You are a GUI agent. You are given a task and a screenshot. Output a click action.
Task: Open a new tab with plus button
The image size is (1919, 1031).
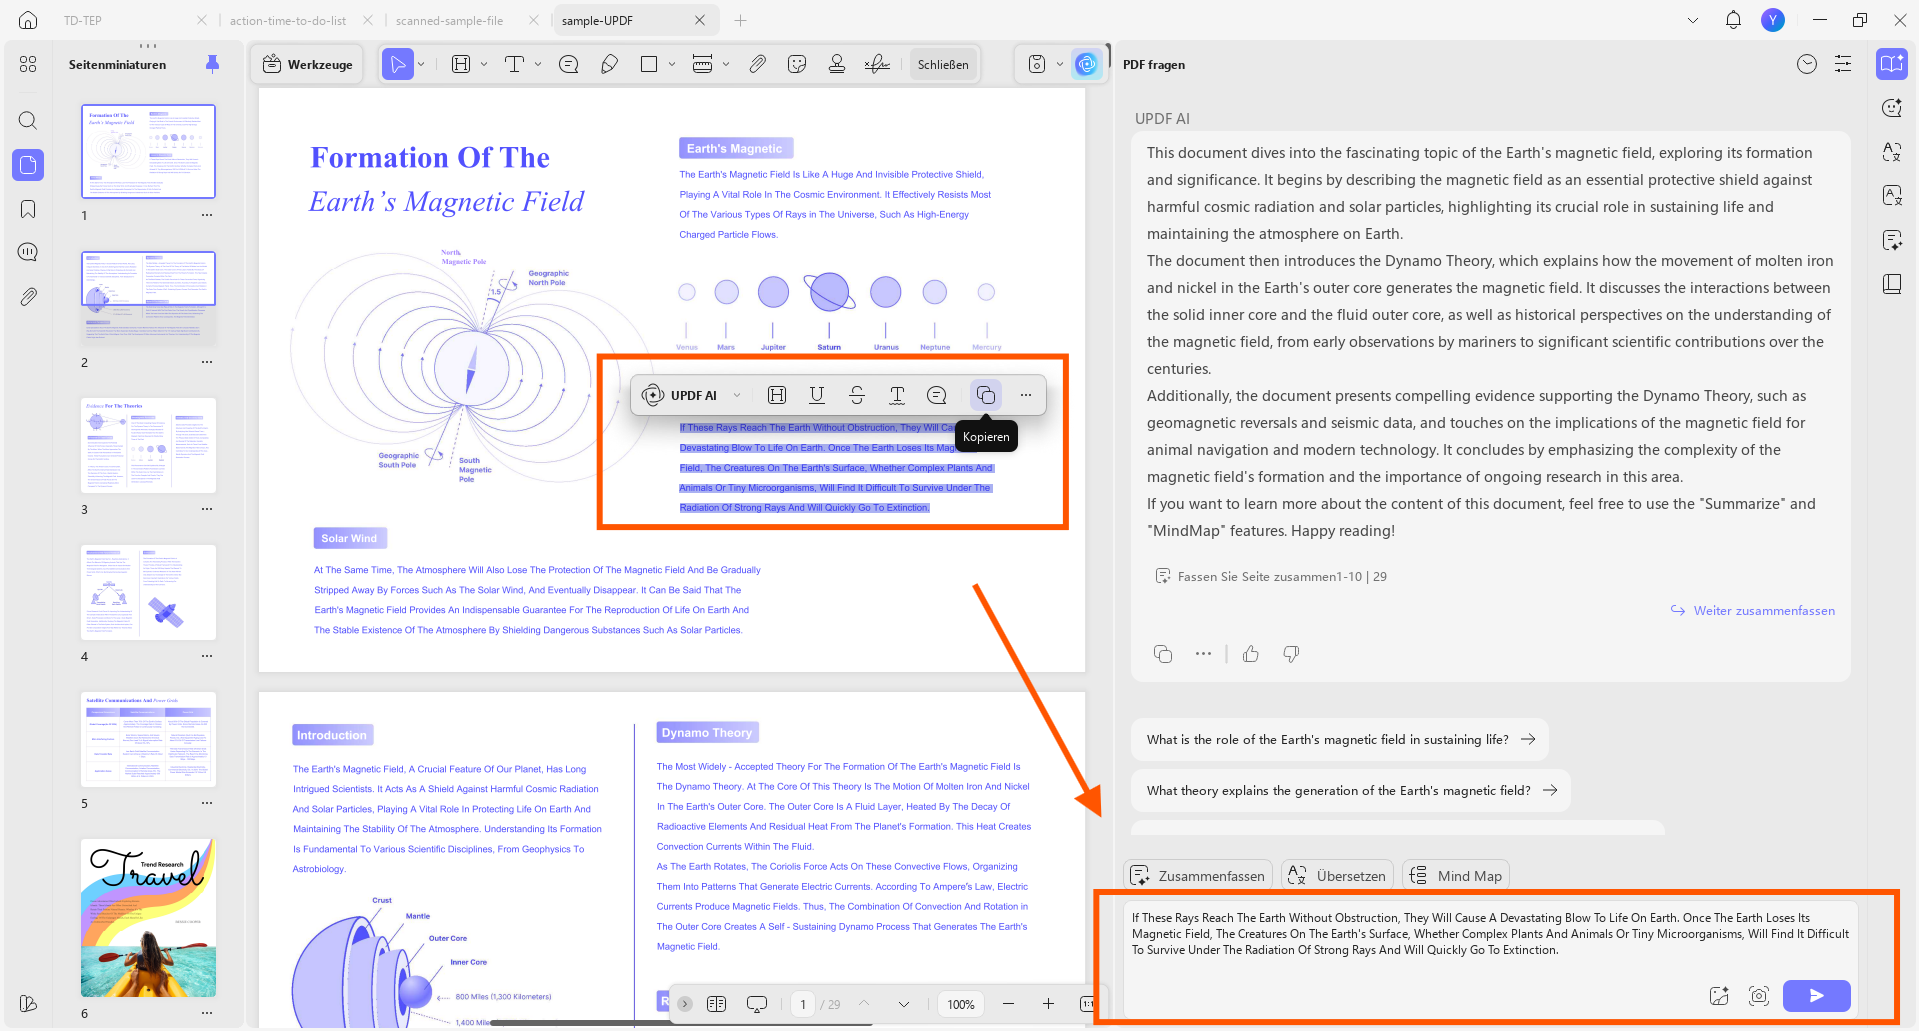click(x=740, y=20)
